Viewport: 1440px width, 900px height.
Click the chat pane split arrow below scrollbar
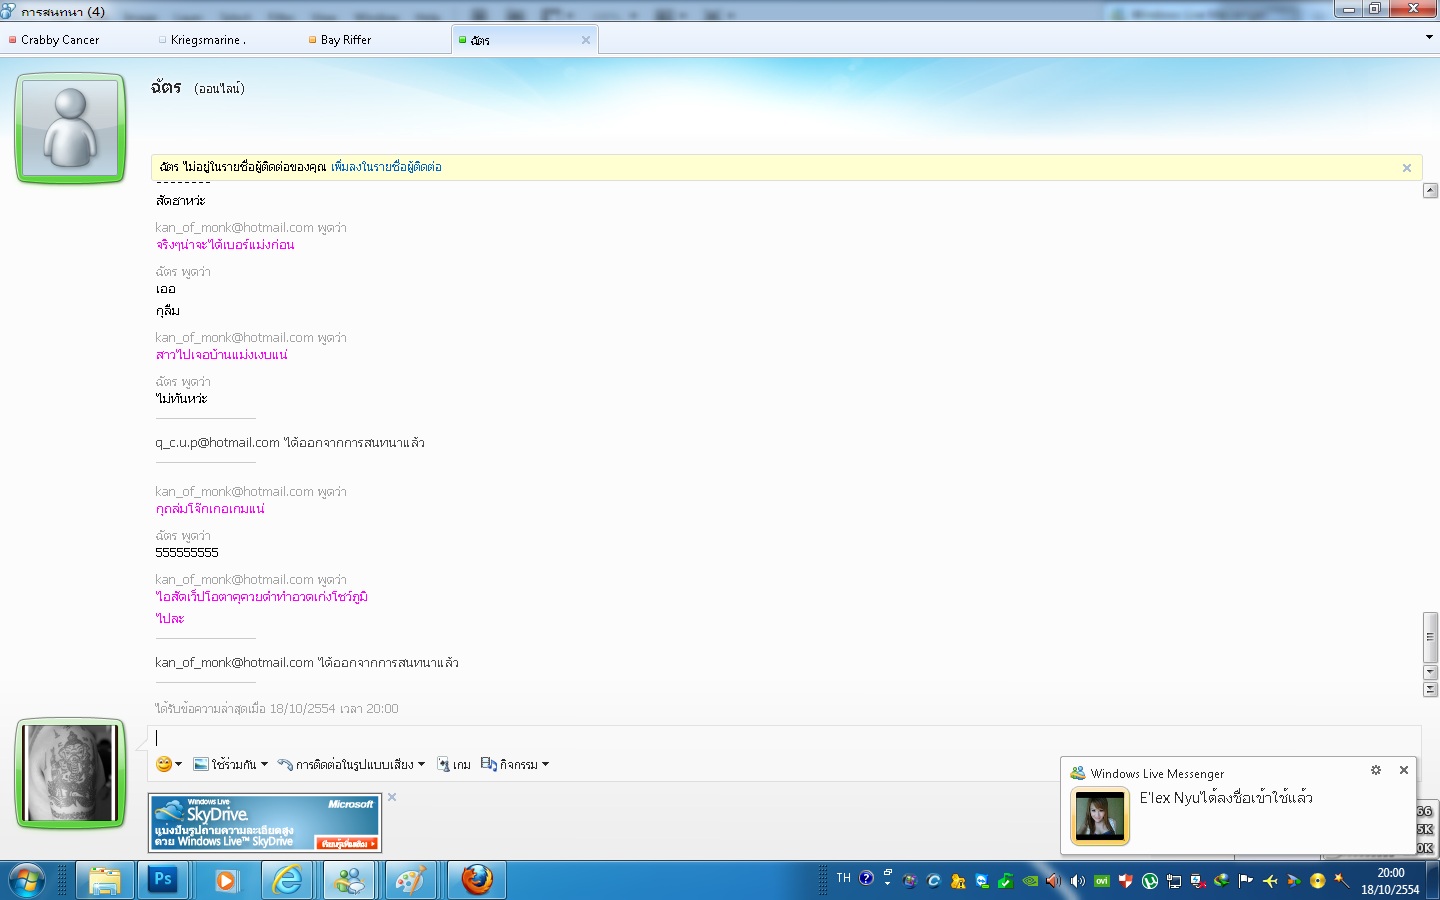point(1430,689)
